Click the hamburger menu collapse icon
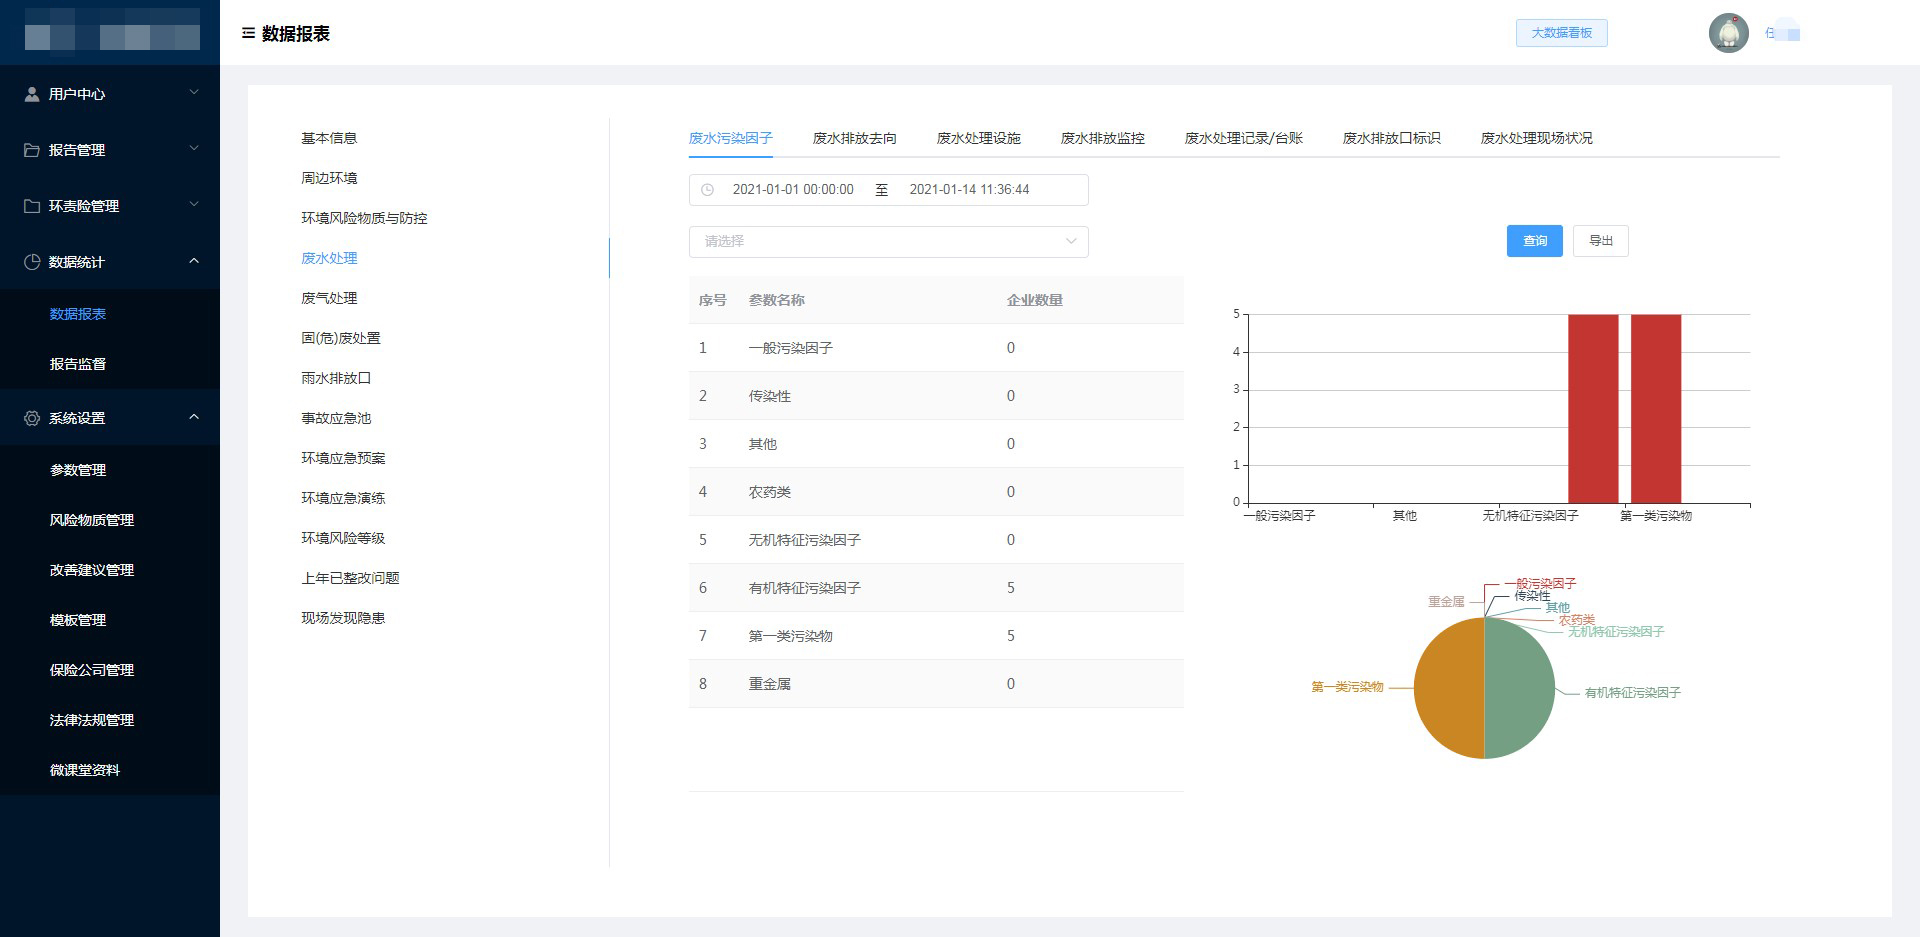The height and width of the screenshot is (937, 1920). [248, 33]
